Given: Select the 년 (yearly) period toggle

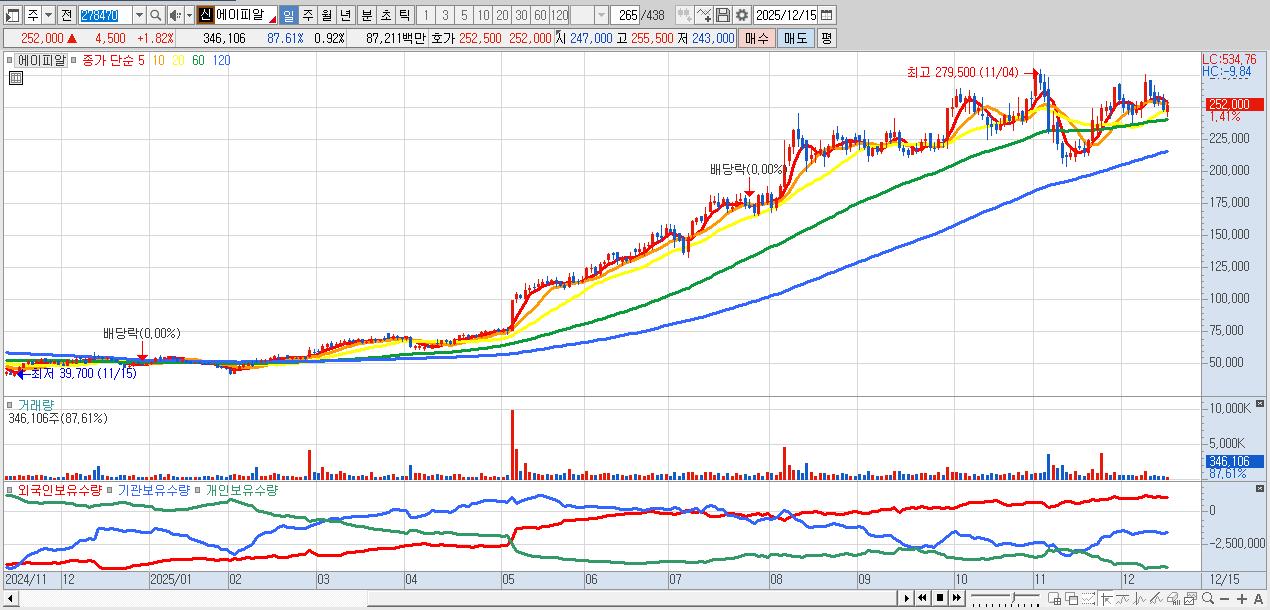Looking at the screenshot, I should [x=346, y=15].
